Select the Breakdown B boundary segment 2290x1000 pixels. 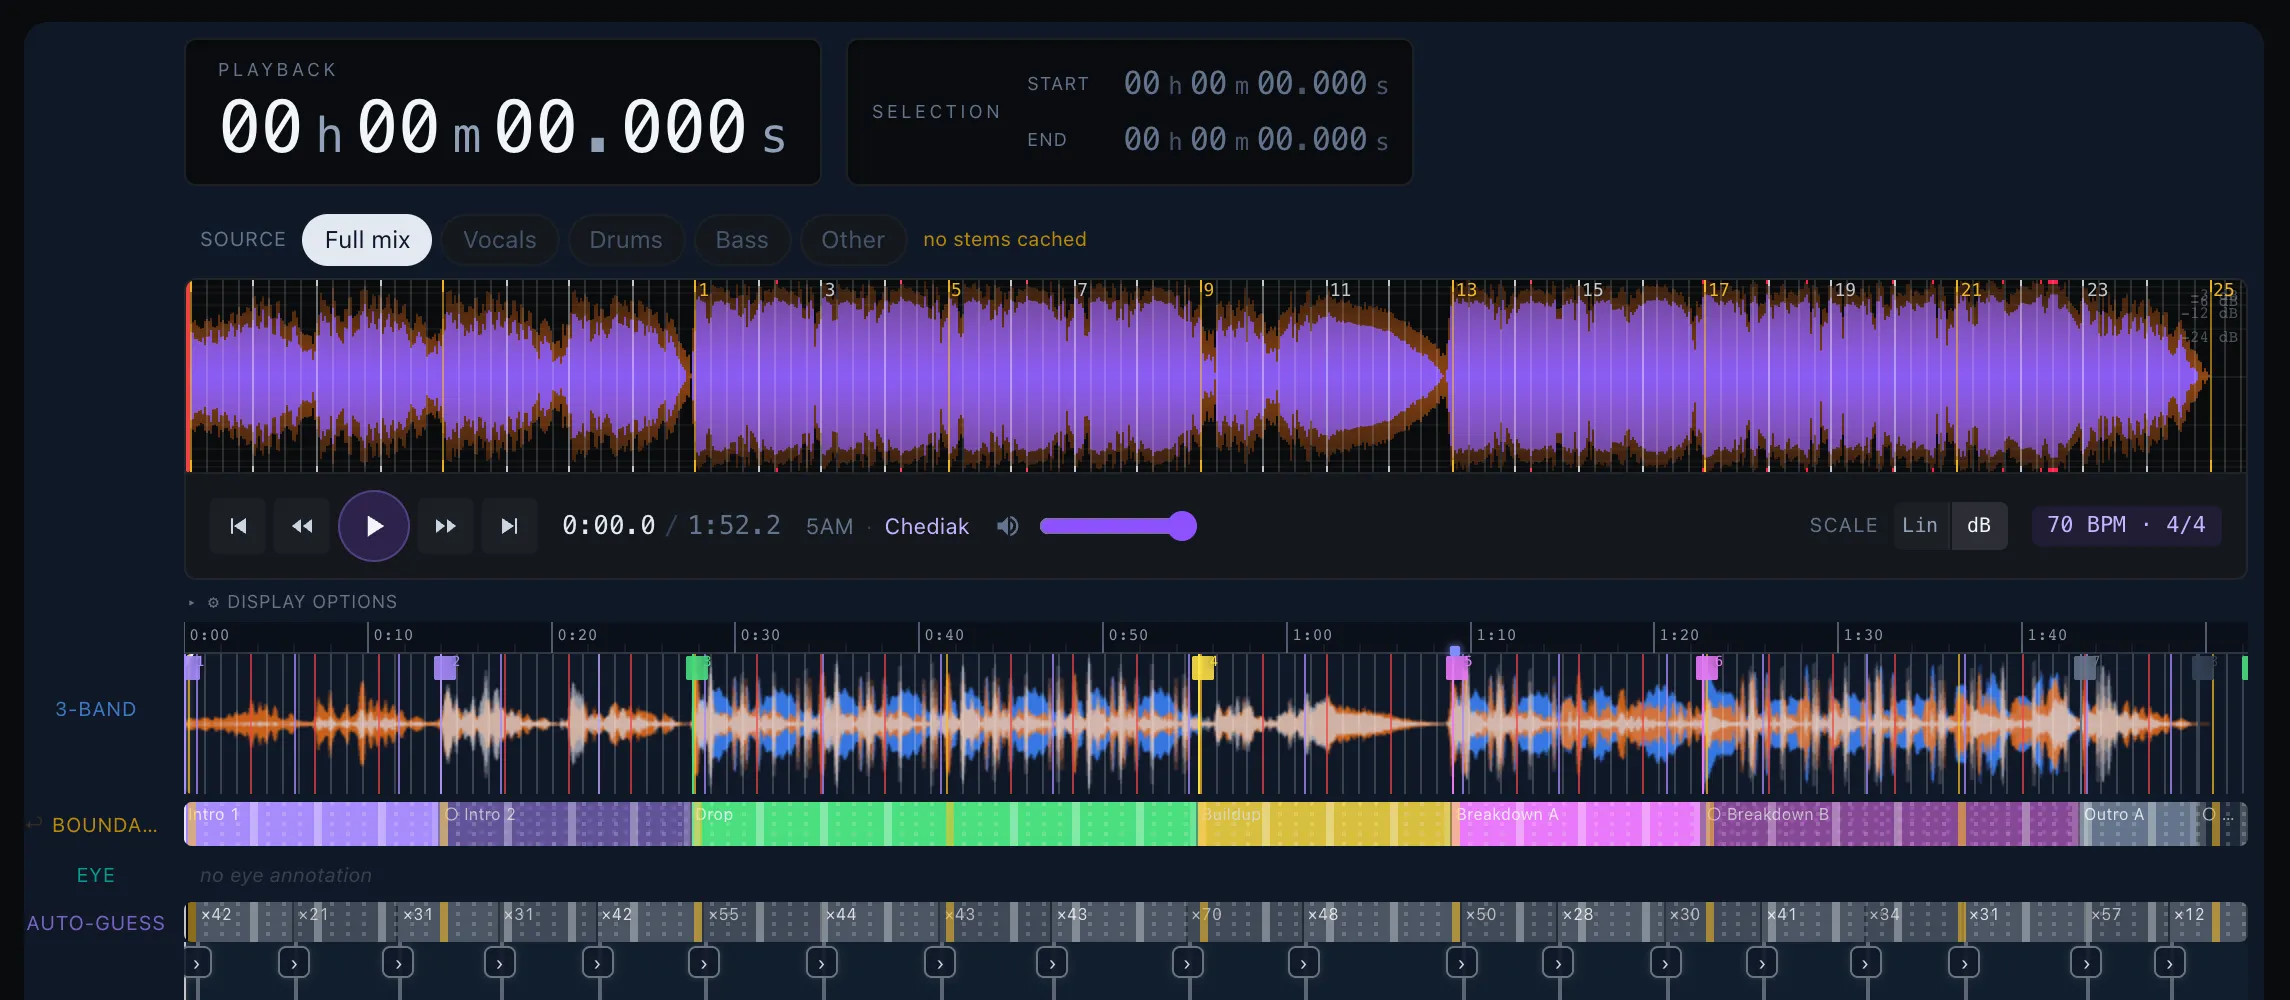[x=1892, y=824]
